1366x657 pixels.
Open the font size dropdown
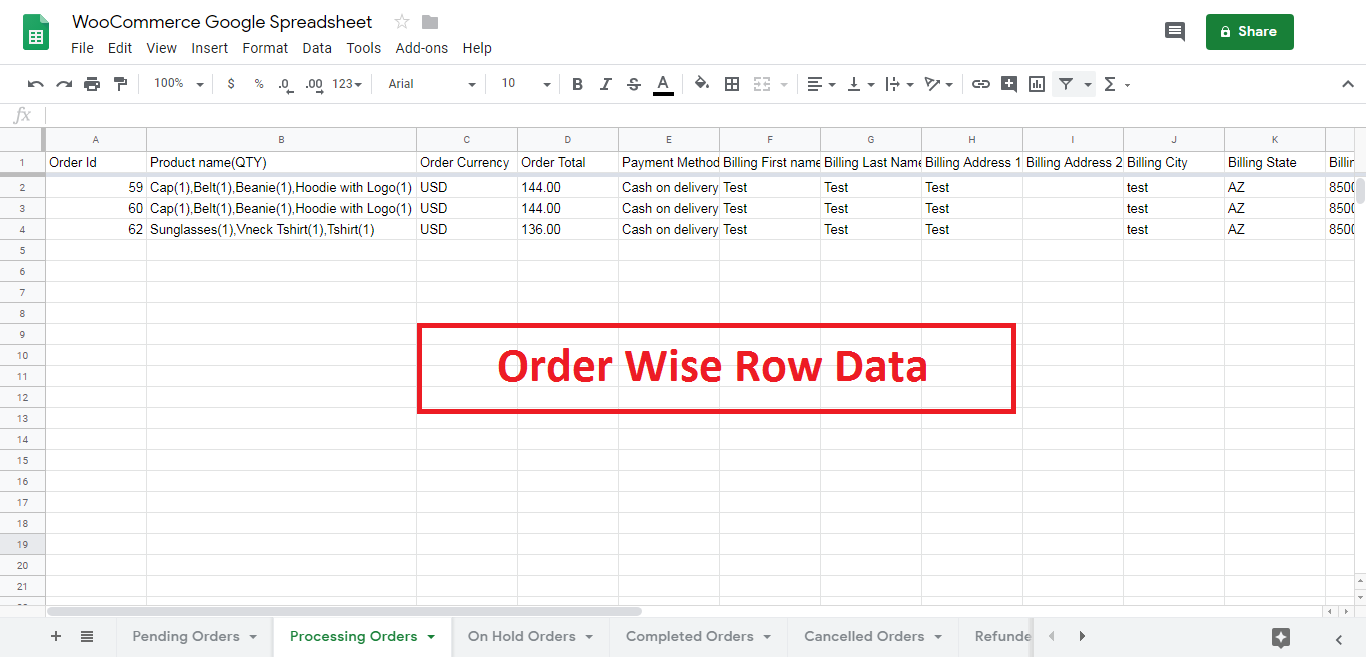coord(525,84)
